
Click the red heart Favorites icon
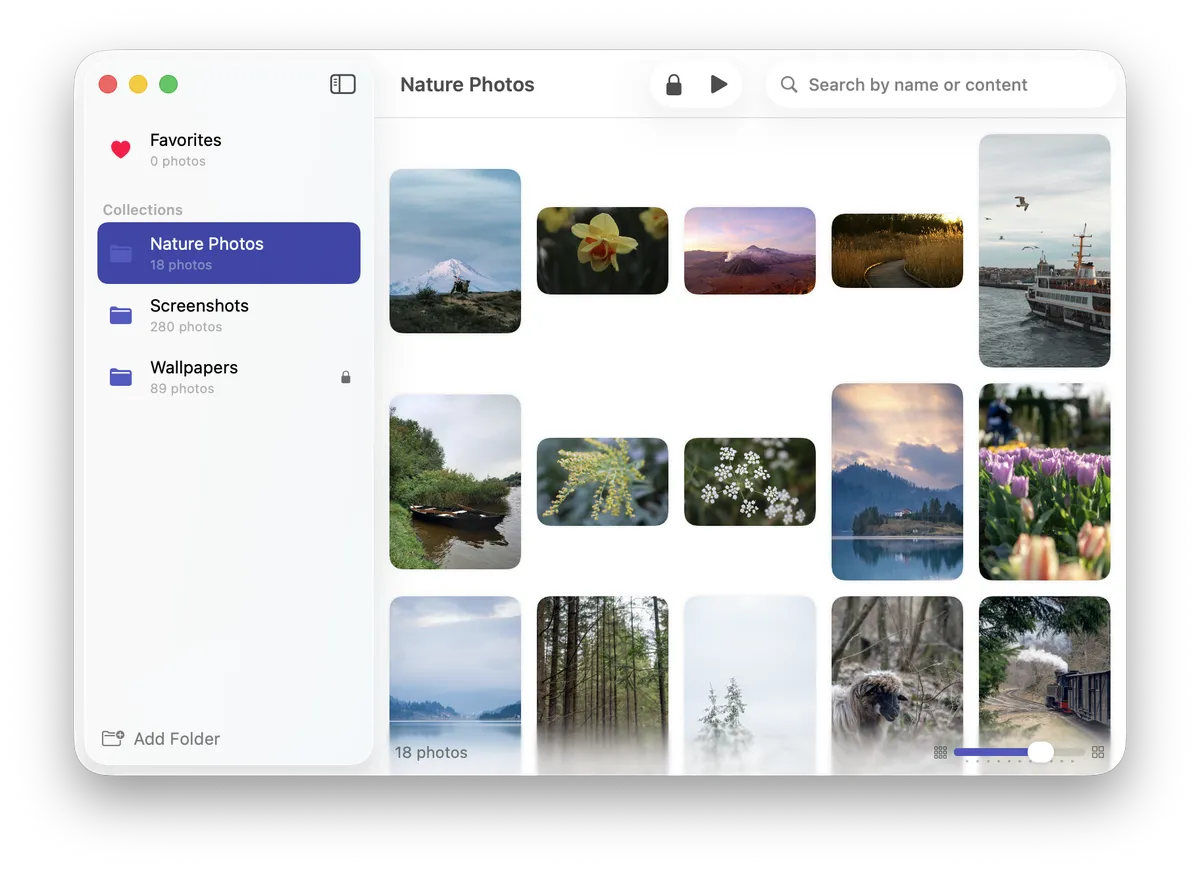121,149
